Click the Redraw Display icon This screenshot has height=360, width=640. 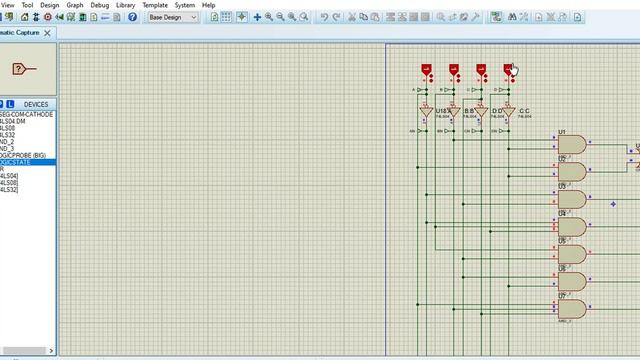[214, 17]
